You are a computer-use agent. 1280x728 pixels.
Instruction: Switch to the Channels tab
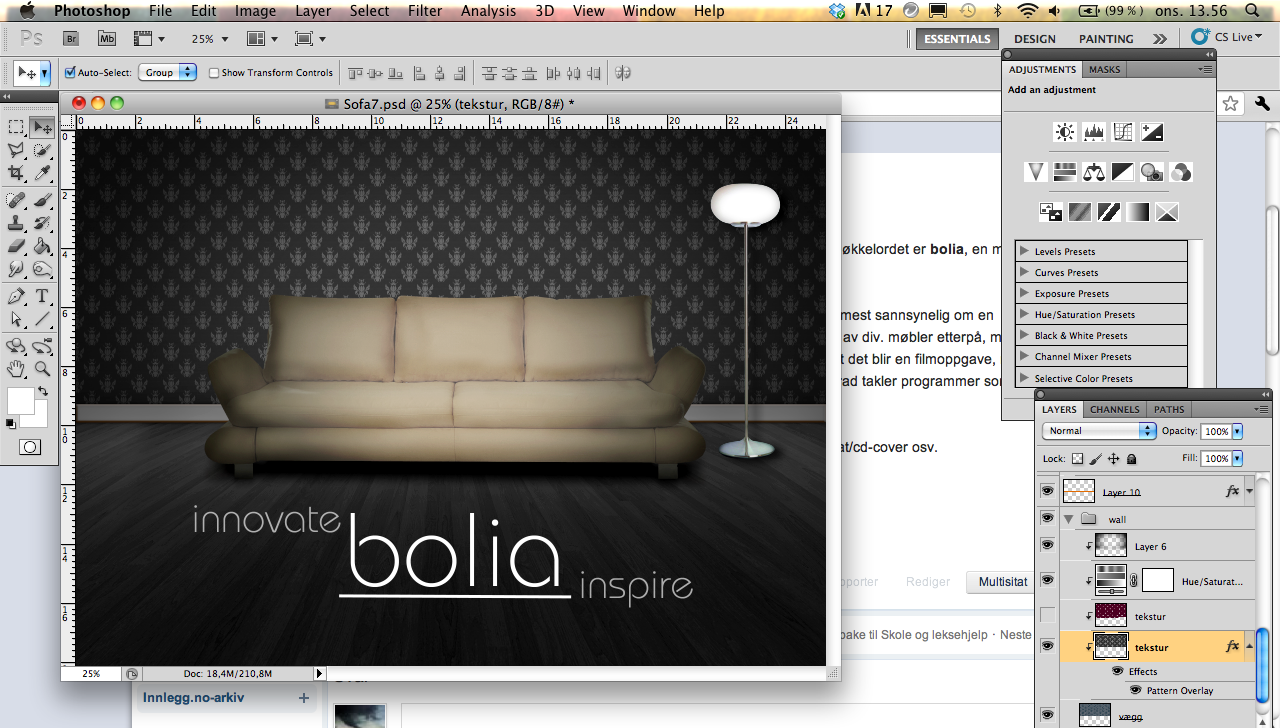pos(1114,409)
